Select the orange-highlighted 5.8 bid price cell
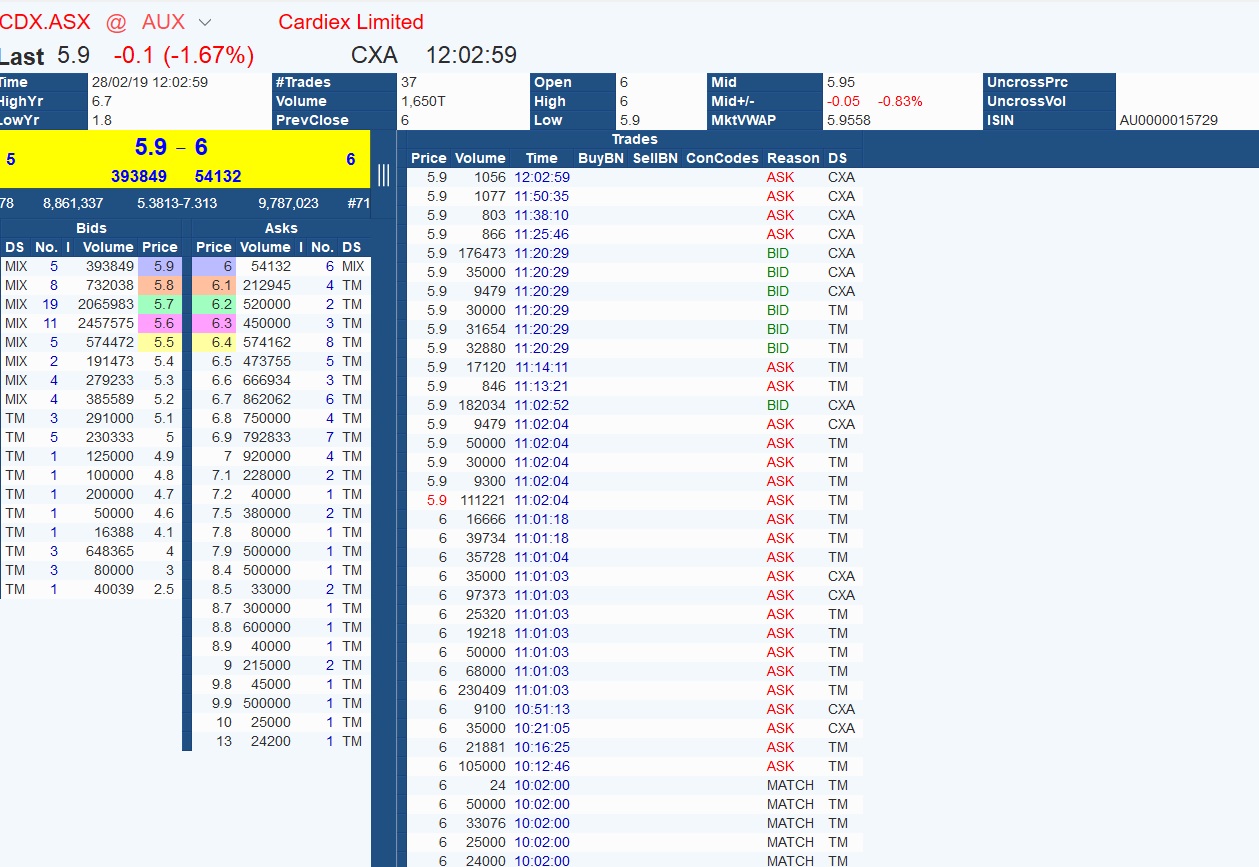The width and height of the screenshot is (1259, 867). pyautogui.click(x=160, y=286)
